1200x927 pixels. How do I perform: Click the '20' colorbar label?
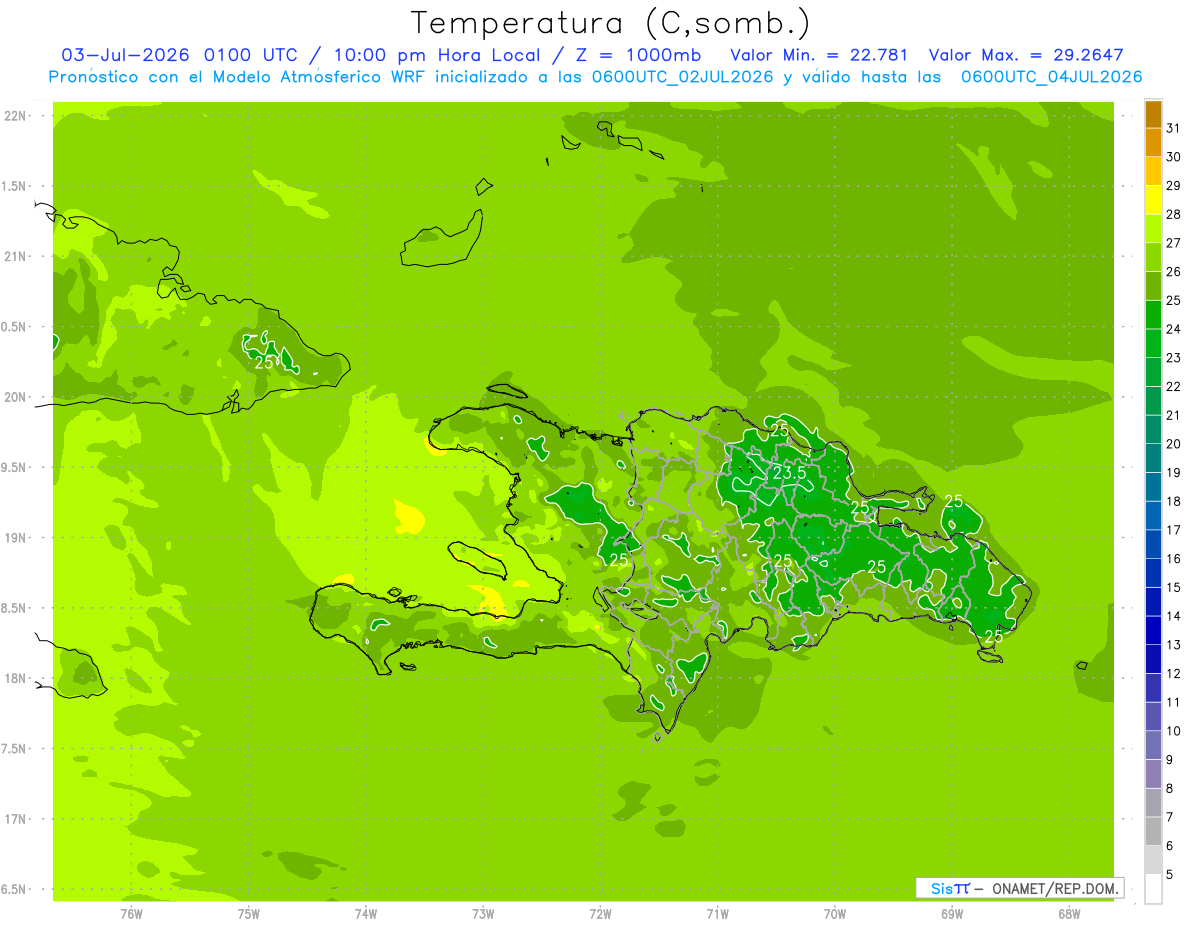[x=1174, y=443]
